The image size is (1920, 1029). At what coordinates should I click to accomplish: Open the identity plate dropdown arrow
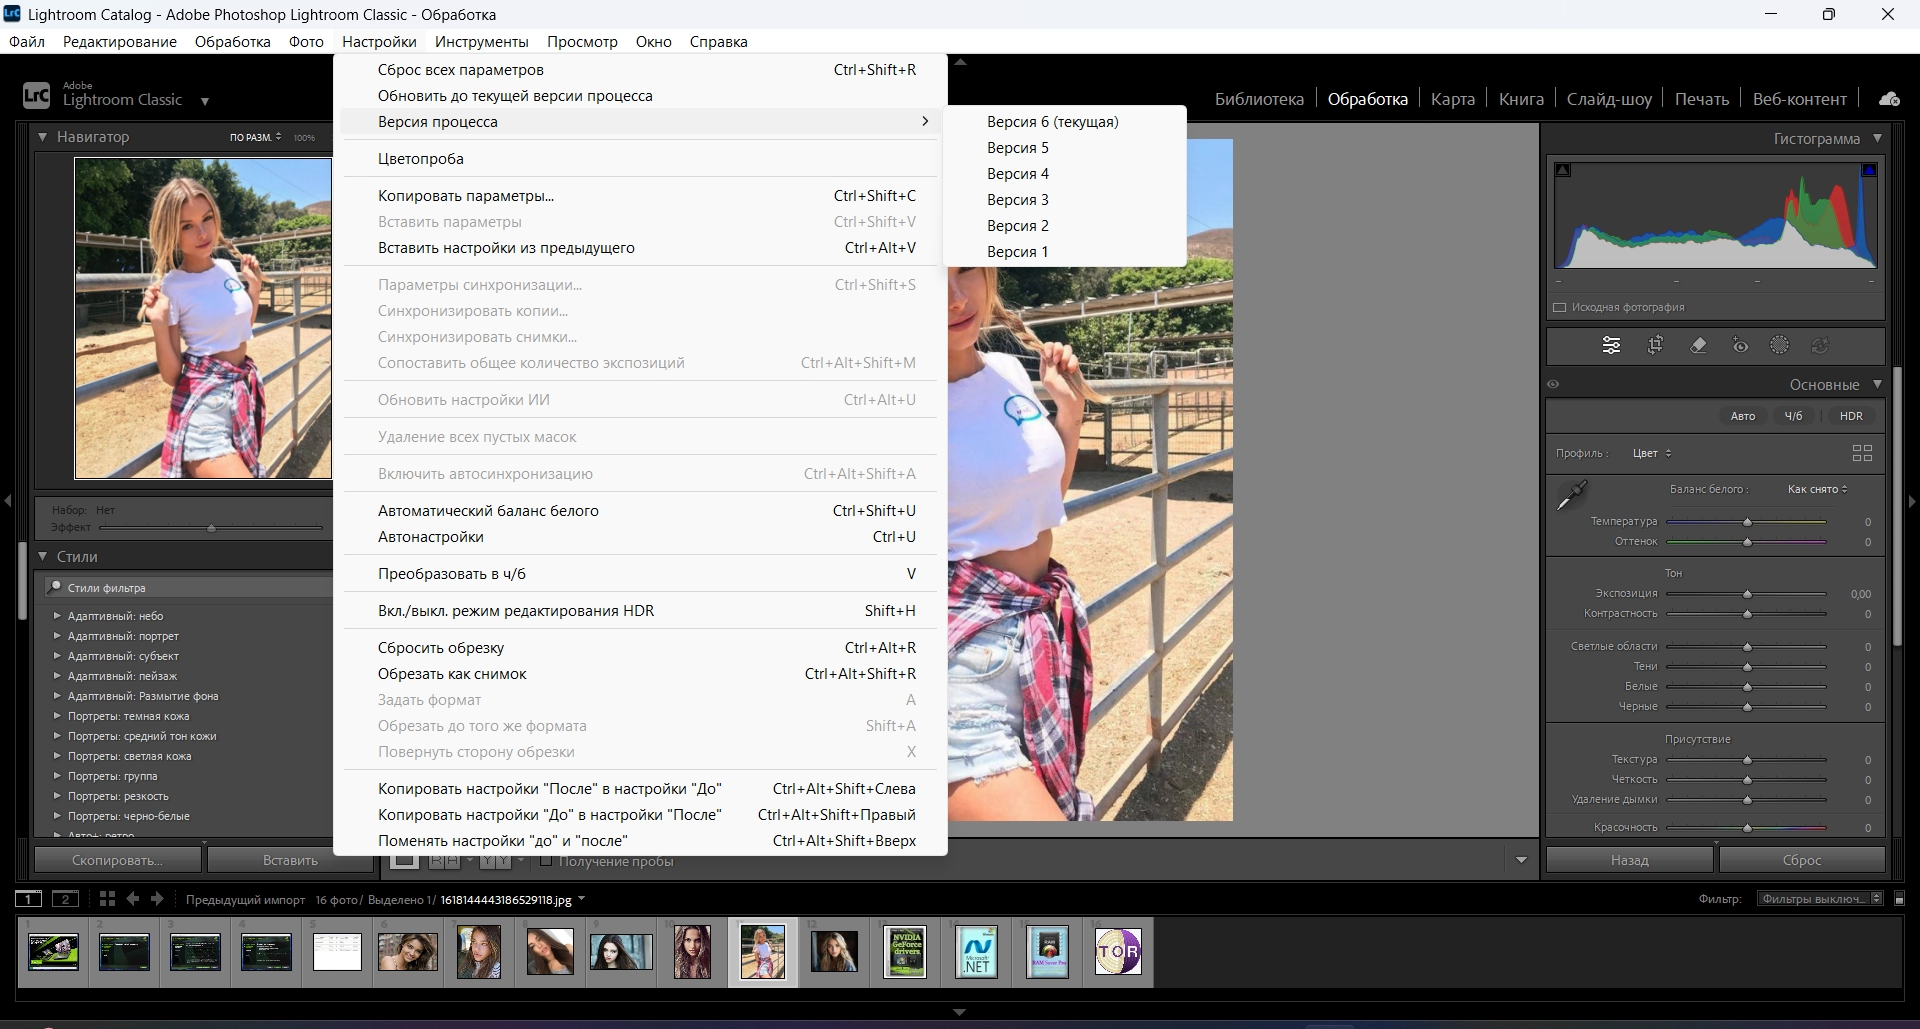pos(205,101)
